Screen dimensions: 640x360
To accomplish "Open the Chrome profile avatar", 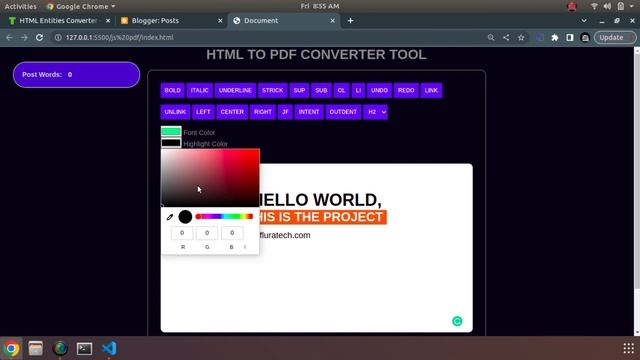I will (585, 37).
